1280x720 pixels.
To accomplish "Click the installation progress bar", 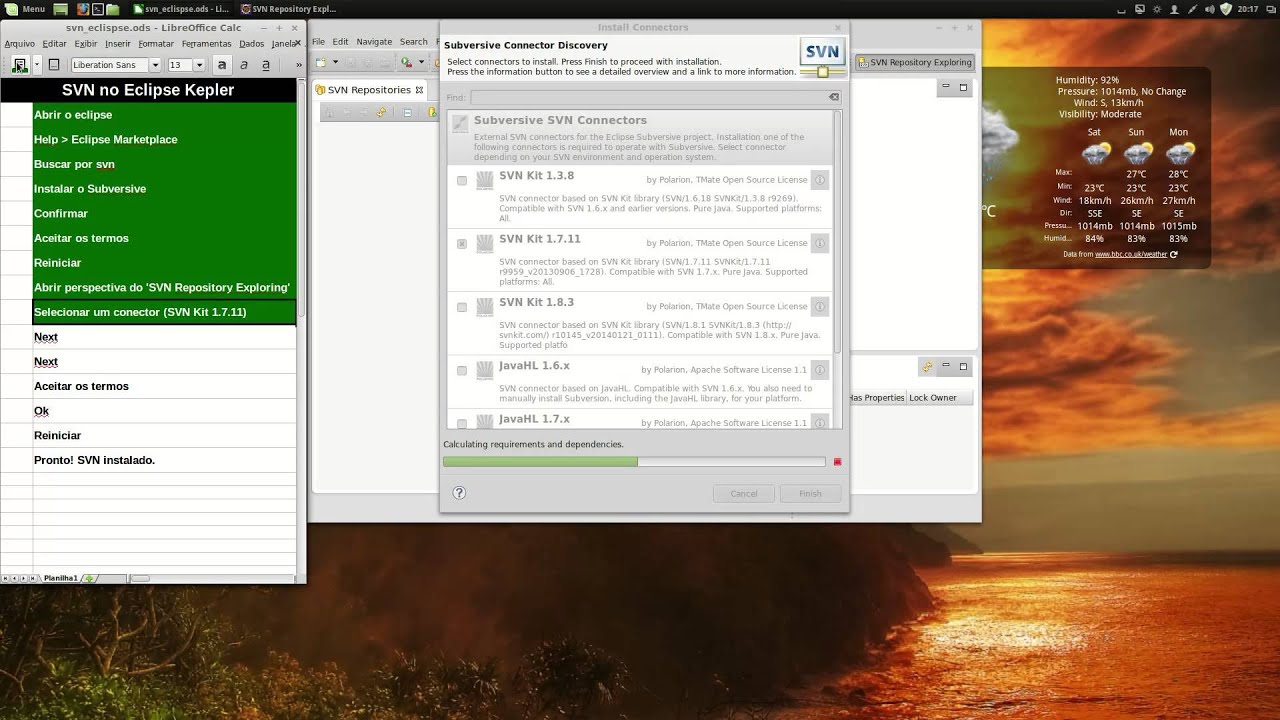I will 634,462.
